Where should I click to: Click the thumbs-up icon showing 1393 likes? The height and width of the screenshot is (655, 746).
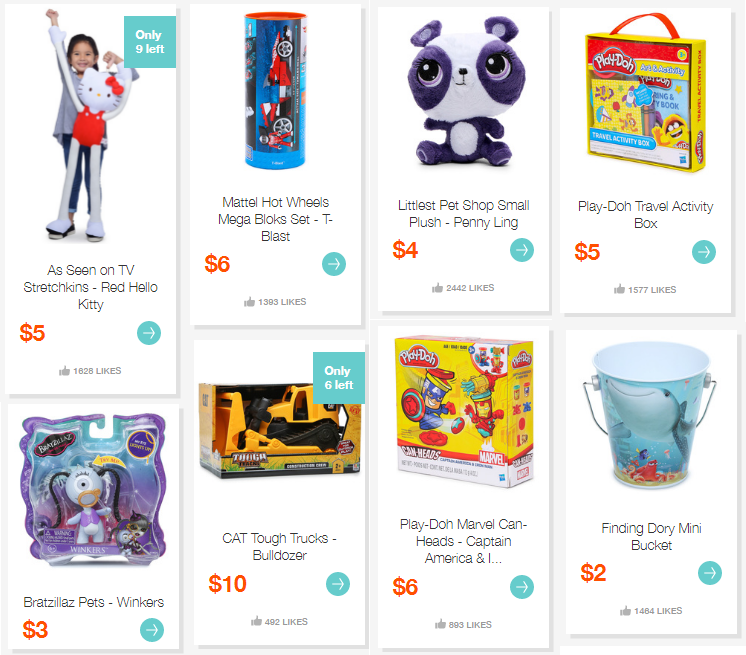pos(249,302)
